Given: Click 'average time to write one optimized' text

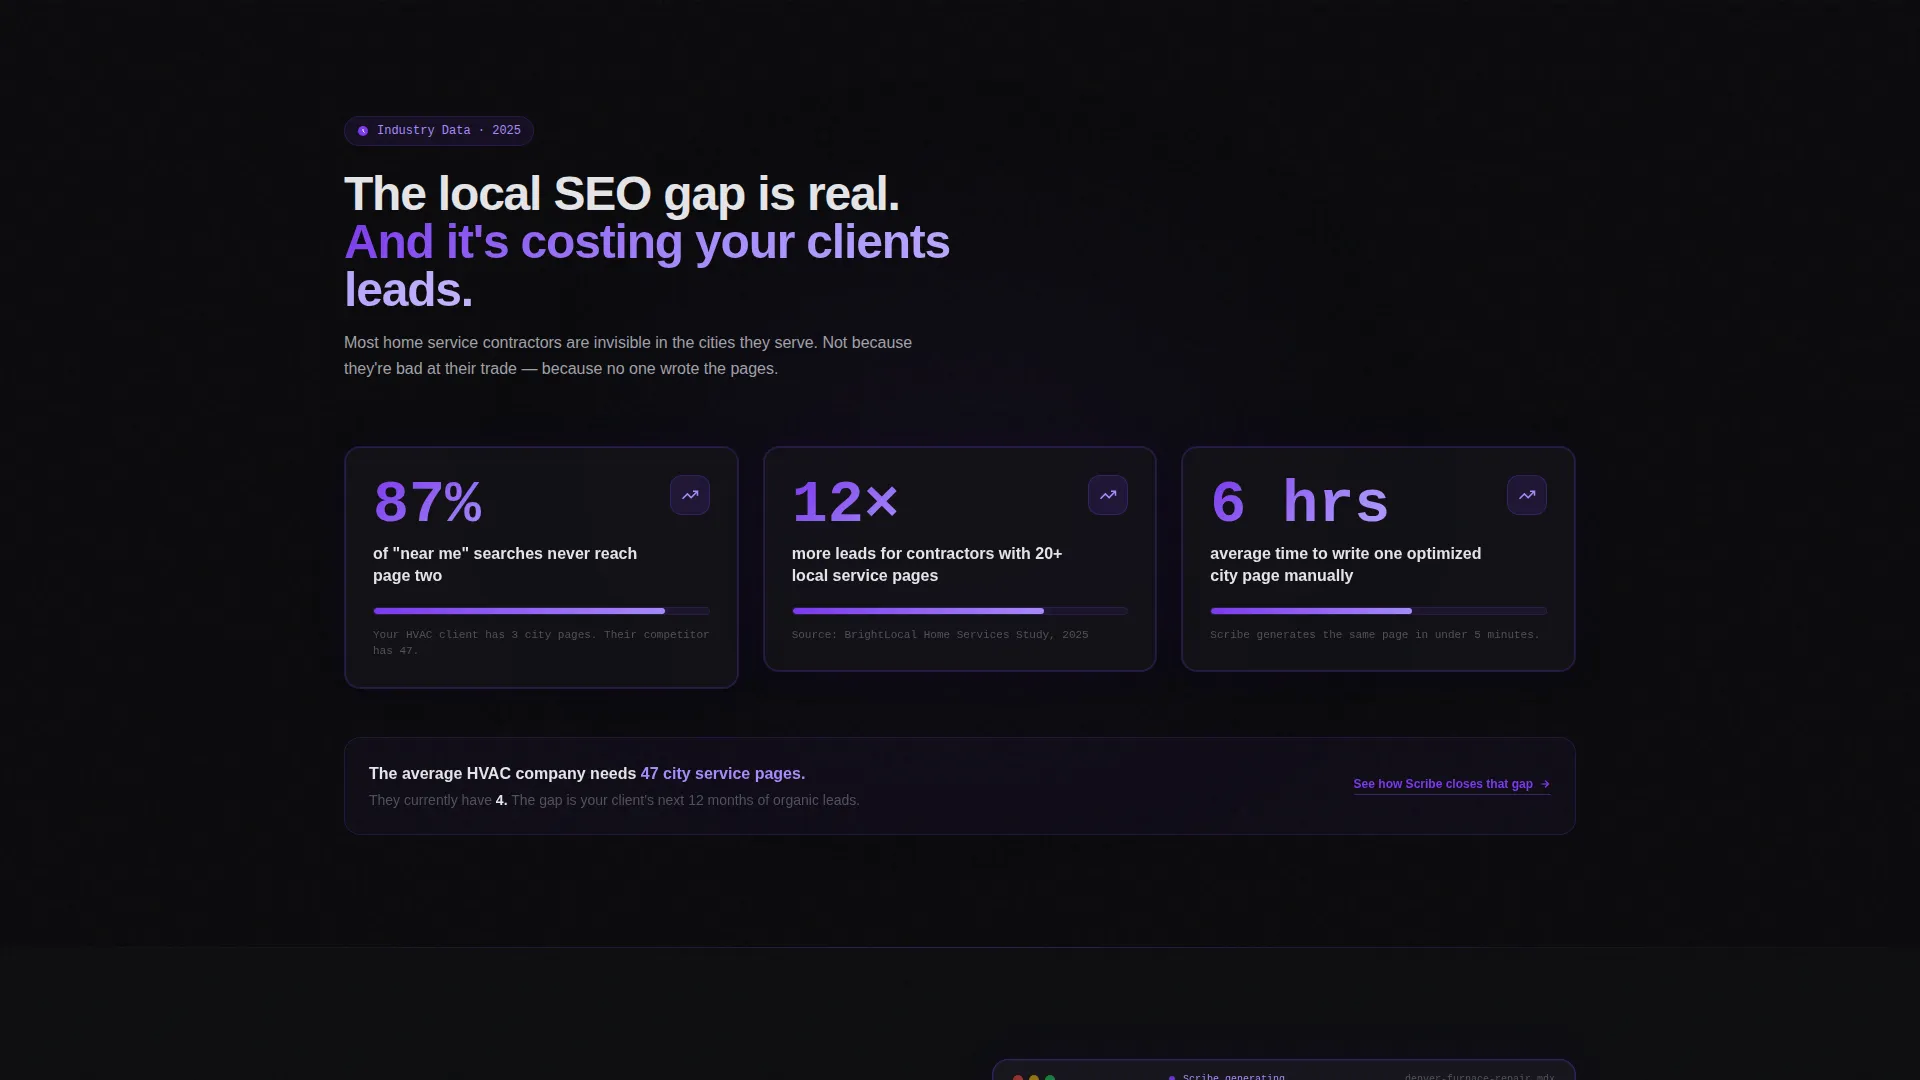Looking at the screenshot, I should [x=1345, y=554].
